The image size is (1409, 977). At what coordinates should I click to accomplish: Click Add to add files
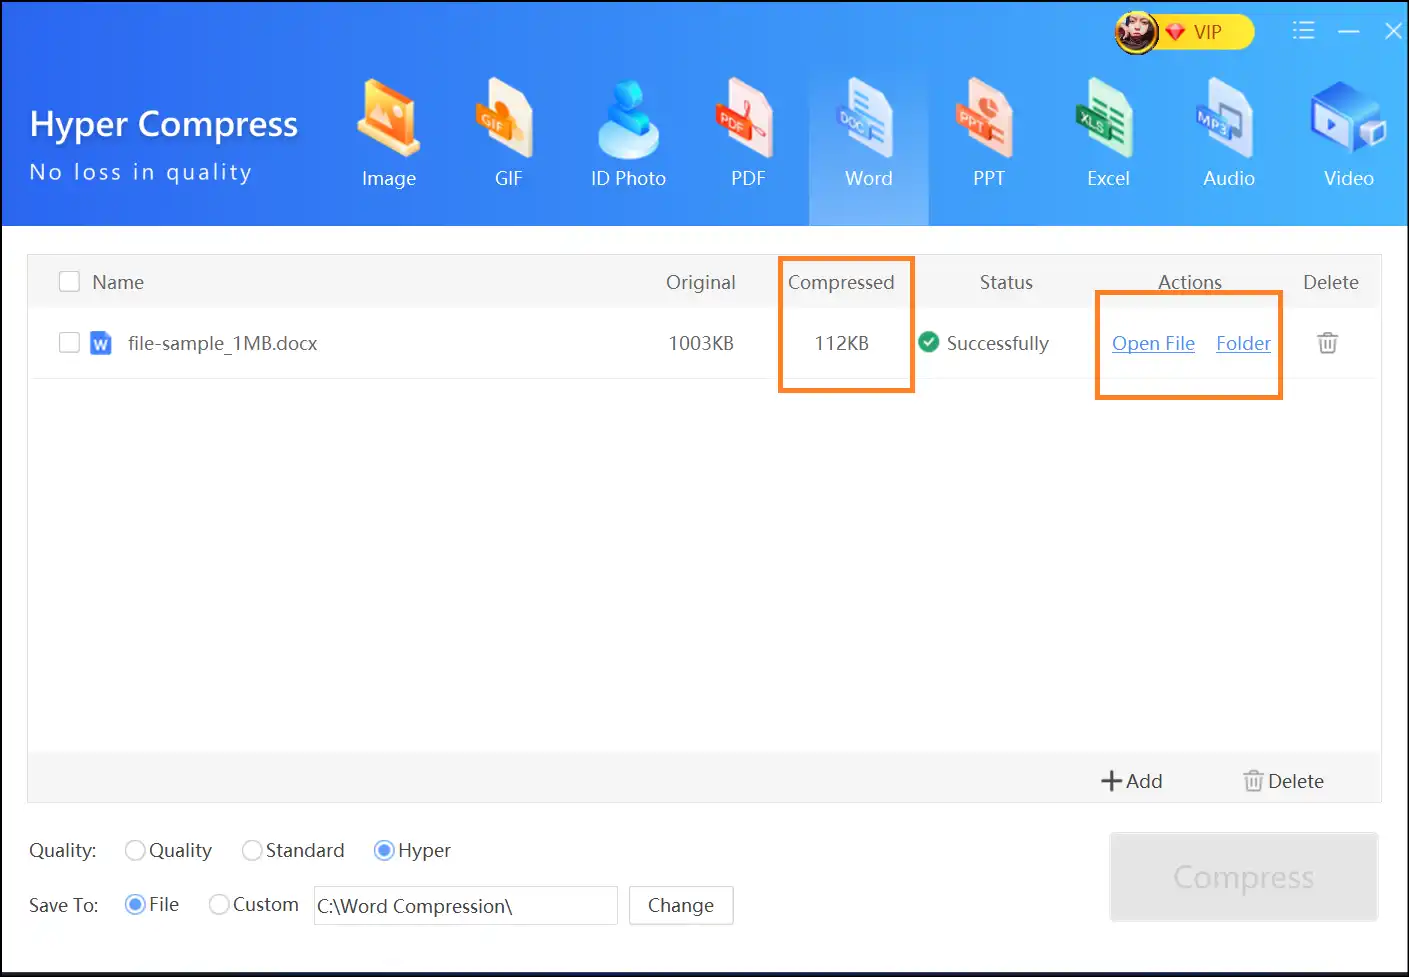[1131, 781]
